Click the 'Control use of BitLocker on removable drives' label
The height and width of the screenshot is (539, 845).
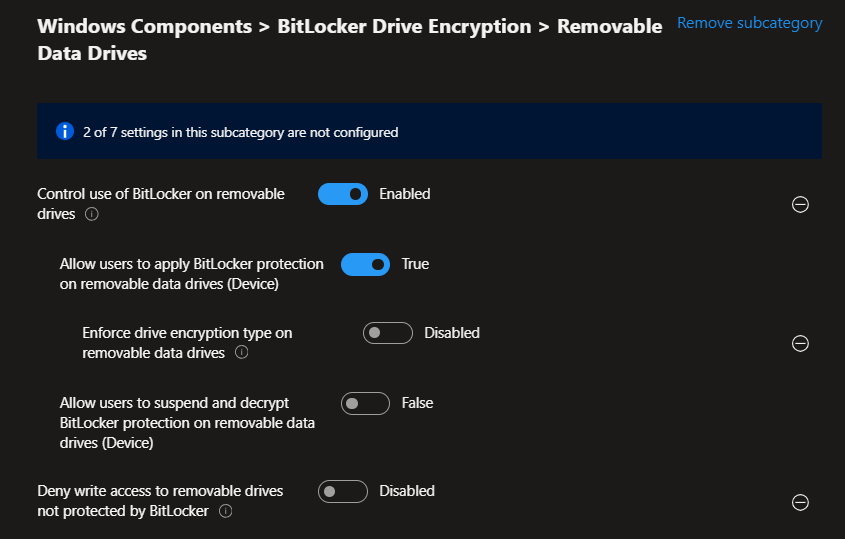161,194
